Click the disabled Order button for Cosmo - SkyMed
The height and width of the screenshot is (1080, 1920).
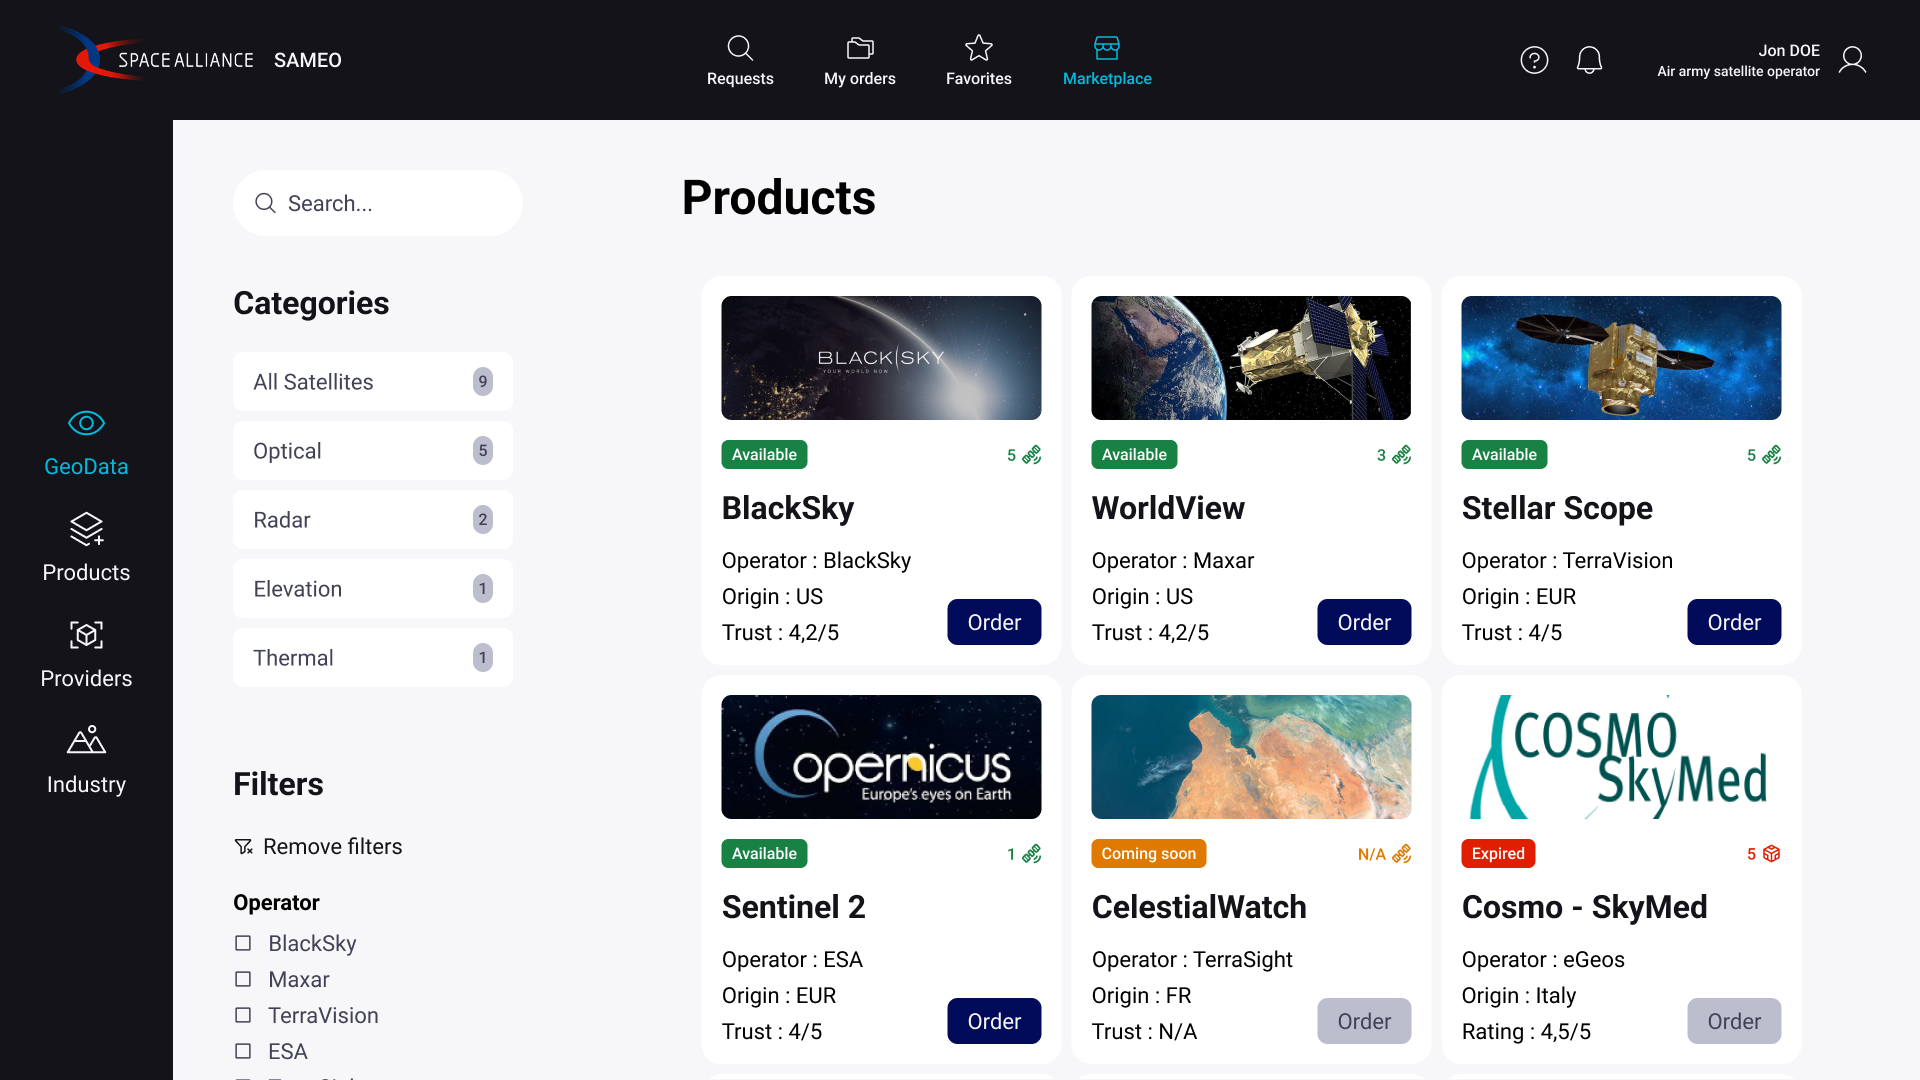1734,1021
